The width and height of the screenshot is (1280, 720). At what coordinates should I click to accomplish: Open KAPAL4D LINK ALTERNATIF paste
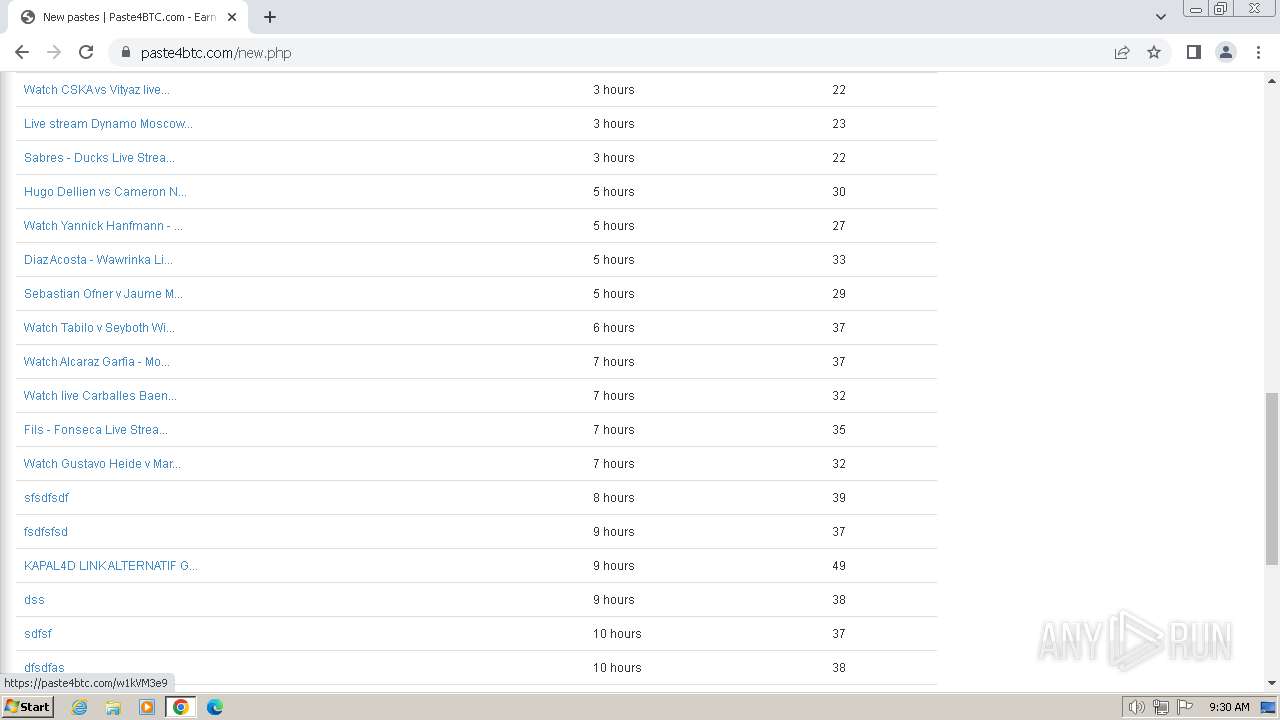[111, 566]
